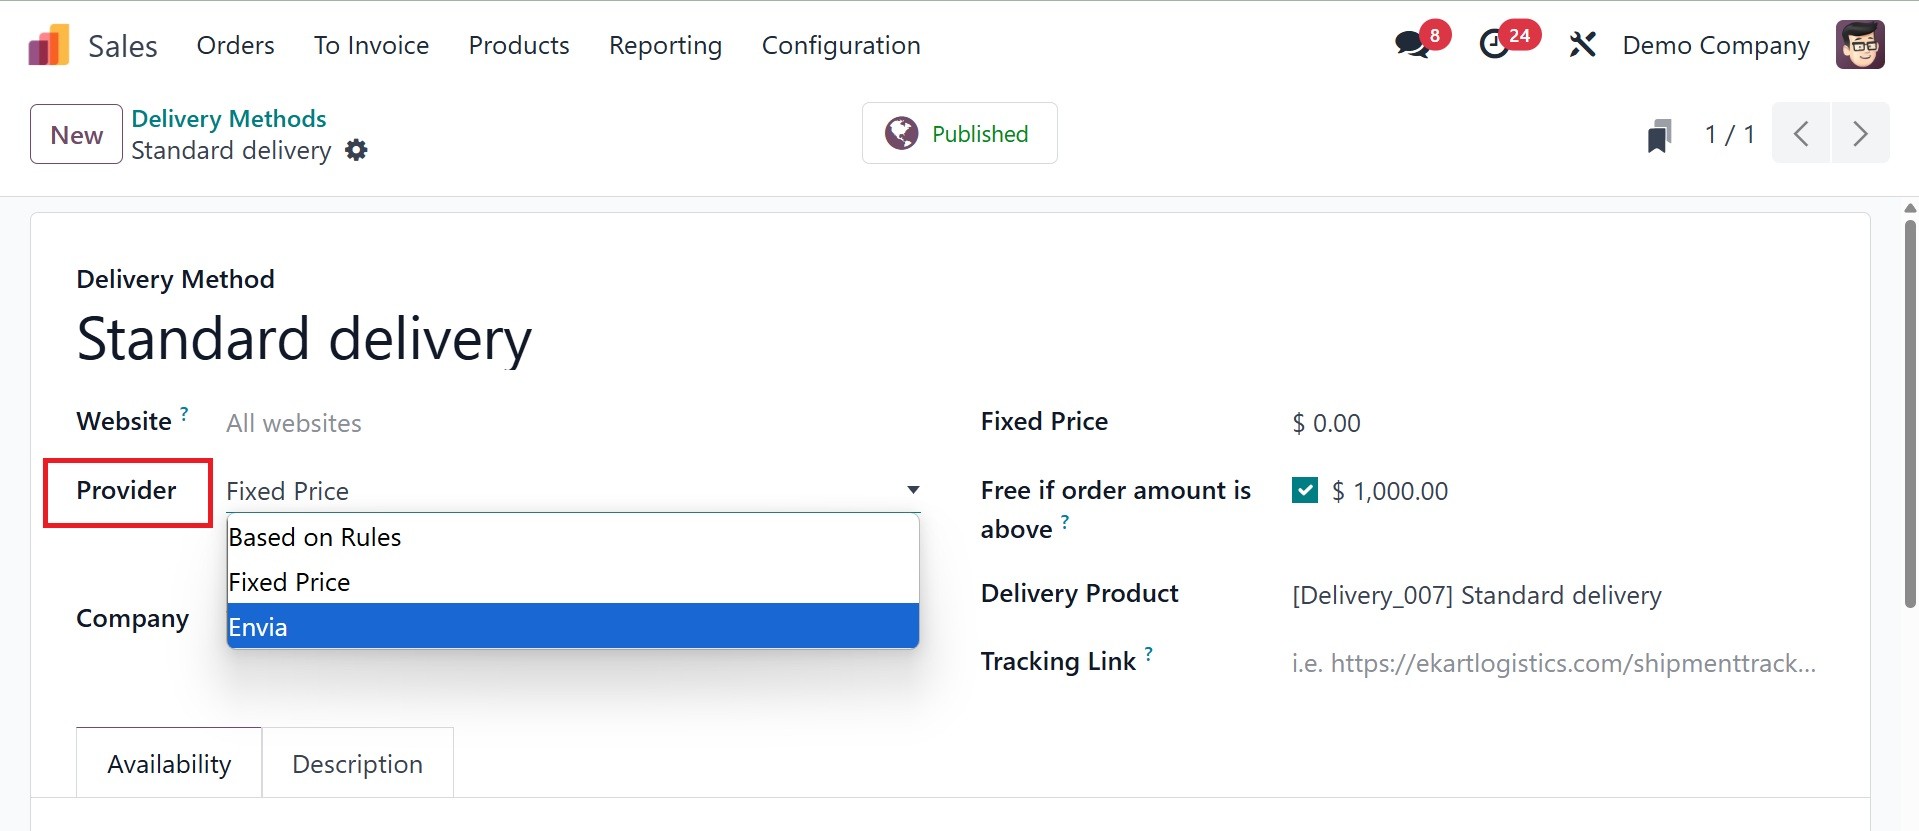Switch to the Description tab
Screen dimensions: 1919x831
357,764
